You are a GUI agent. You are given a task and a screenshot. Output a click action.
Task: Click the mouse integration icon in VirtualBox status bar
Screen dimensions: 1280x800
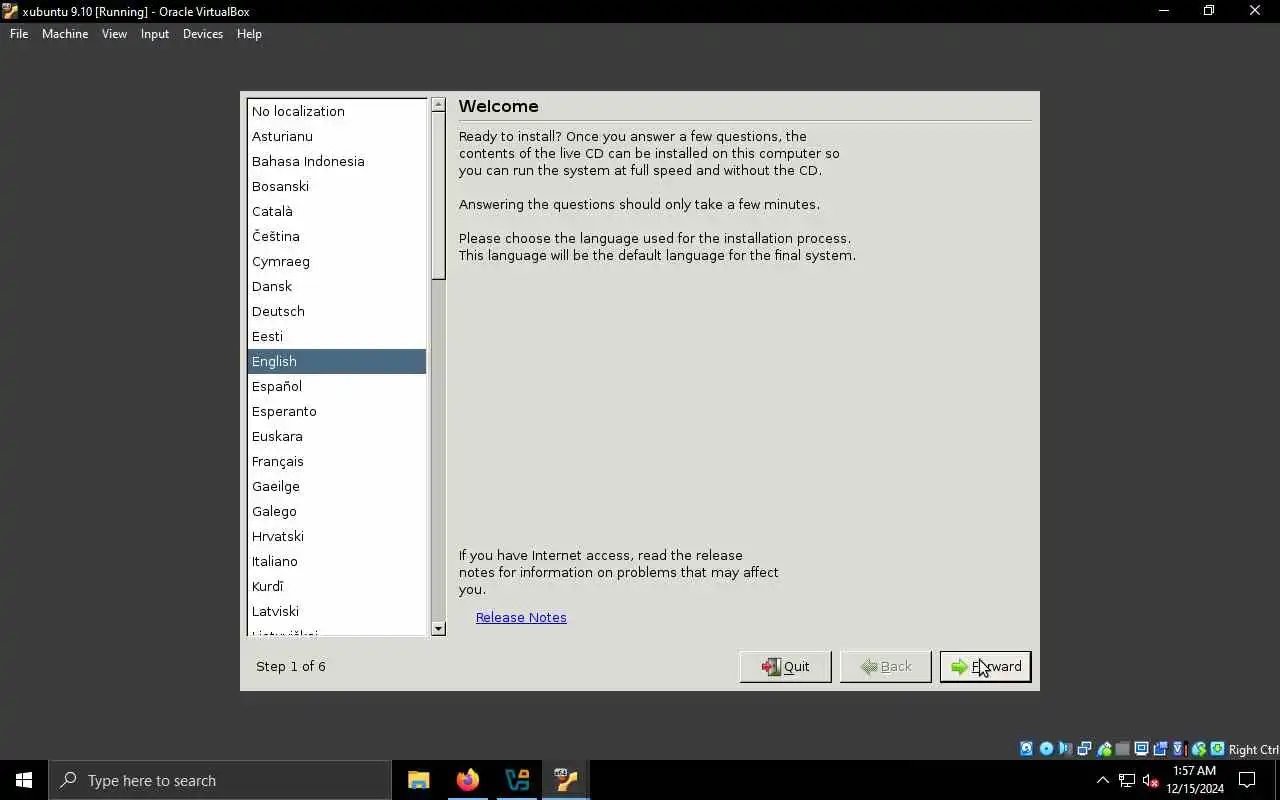point(1199,749)
